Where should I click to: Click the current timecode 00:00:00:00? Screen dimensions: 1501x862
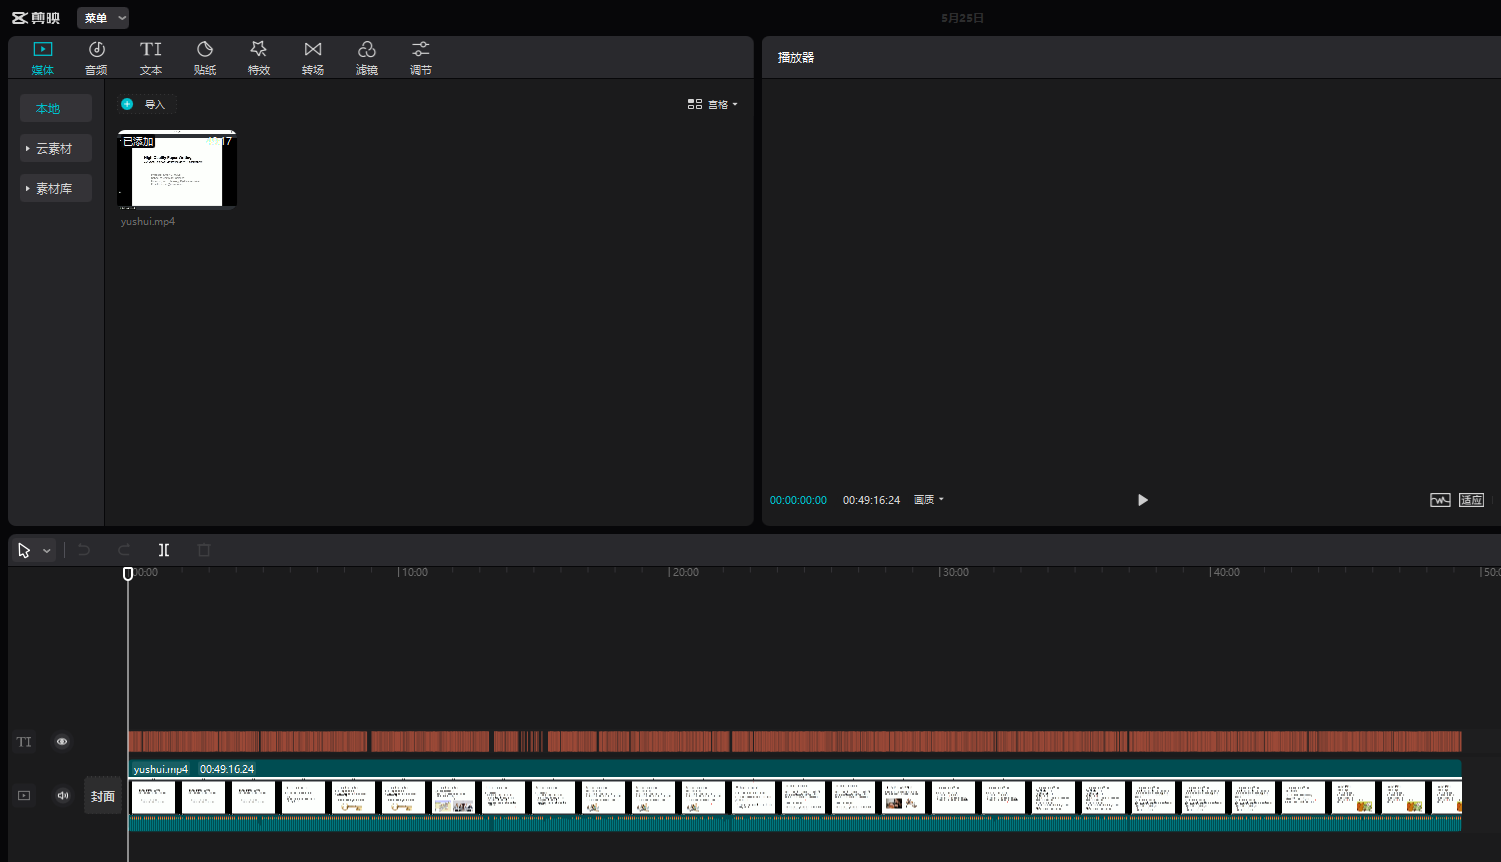pyautogui.click(x=798, y=500)
